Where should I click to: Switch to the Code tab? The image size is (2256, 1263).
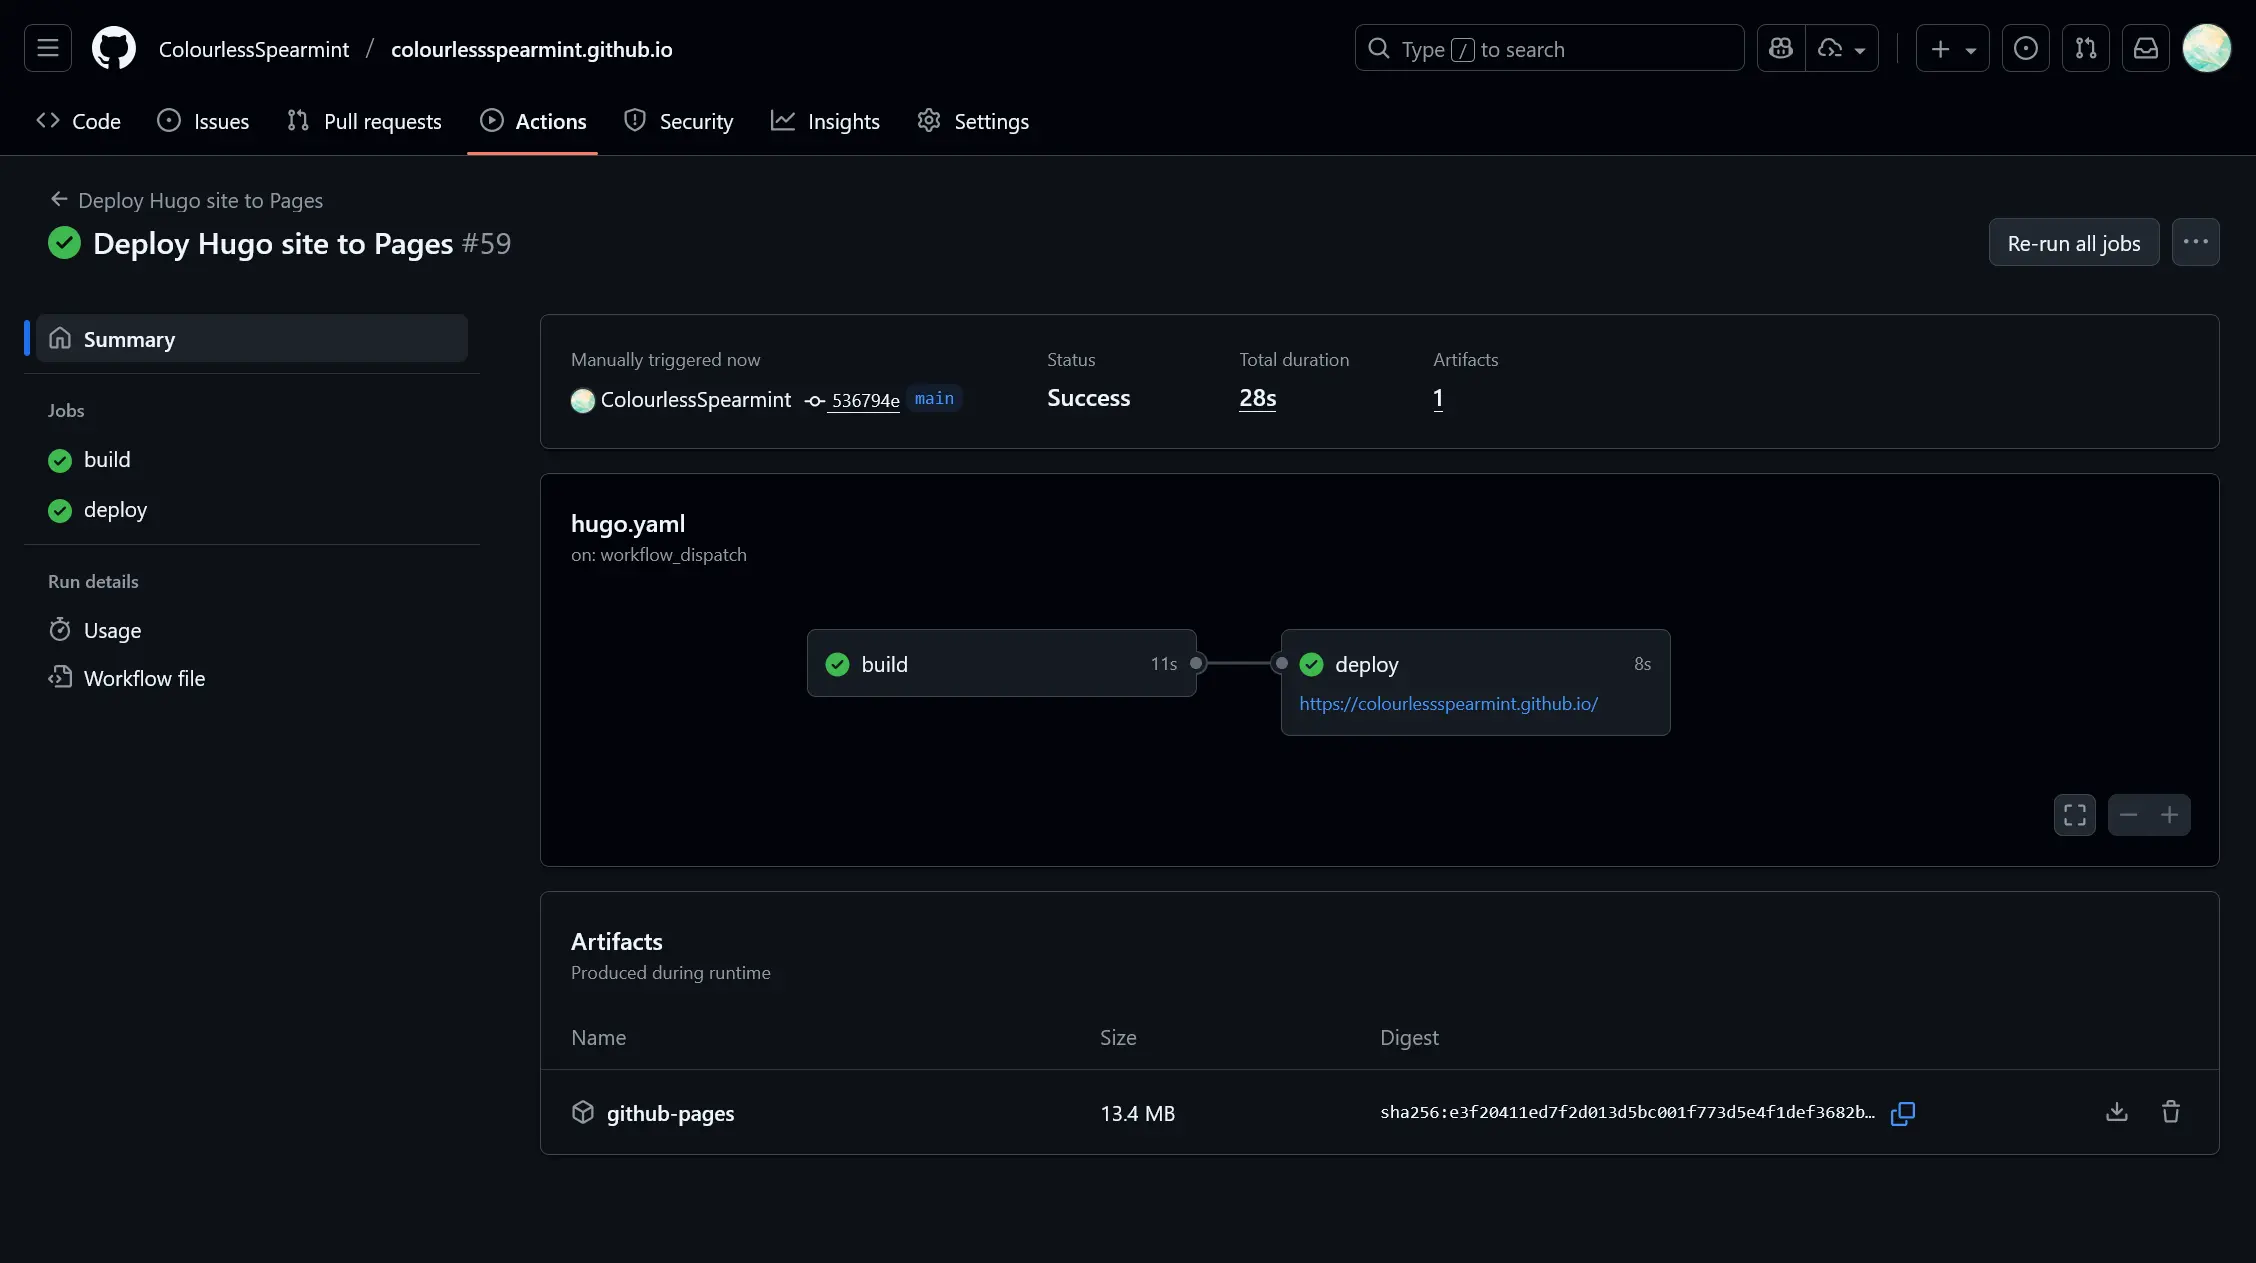pyautogui.click(x=78, y=121)
